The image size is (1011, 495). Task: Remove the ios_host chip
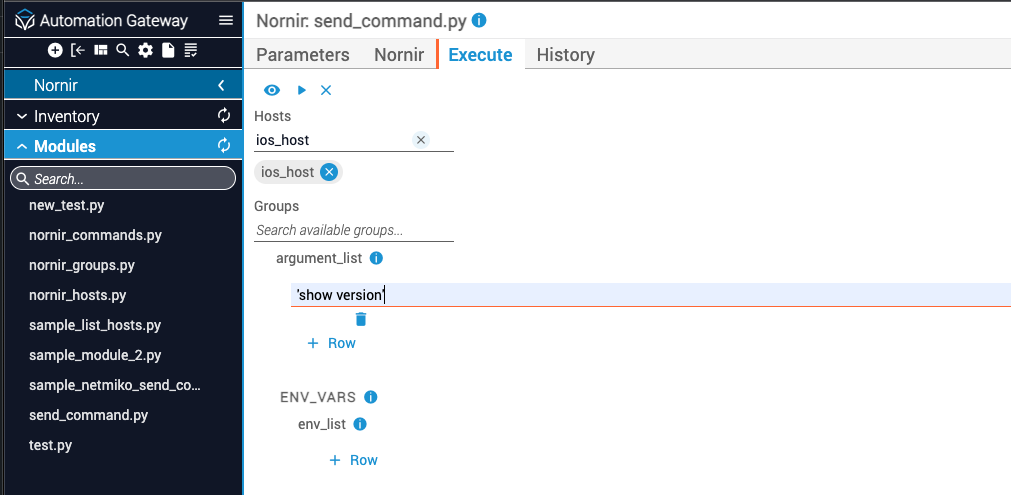point(329,172)
